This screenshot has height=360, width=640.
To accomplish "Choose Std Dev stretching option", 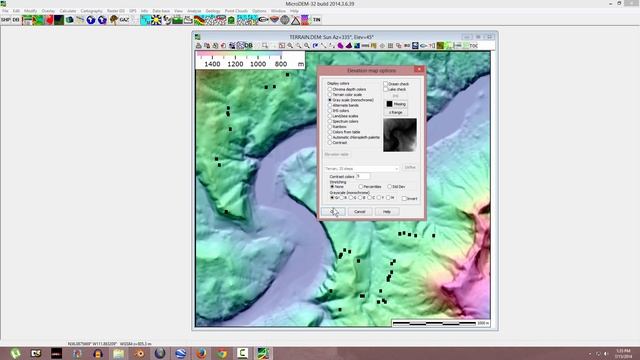I will click(396, 187).
